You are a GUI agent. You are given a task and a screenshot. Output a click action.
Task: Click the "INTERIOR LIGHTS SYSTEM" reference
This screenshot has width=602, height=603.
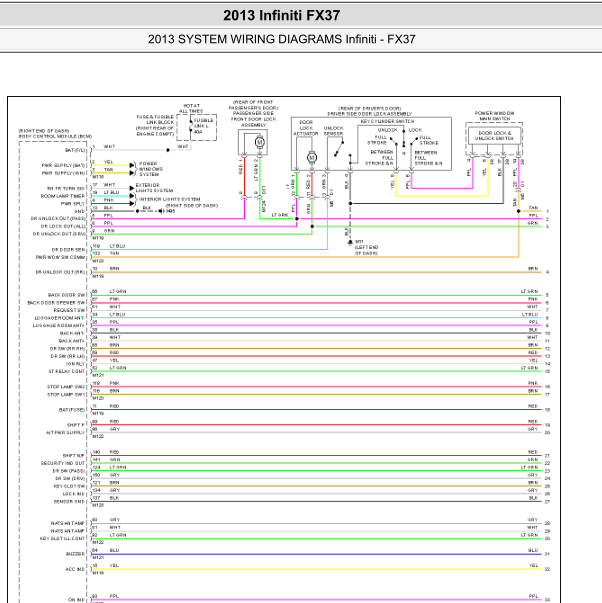coord(169,199)
